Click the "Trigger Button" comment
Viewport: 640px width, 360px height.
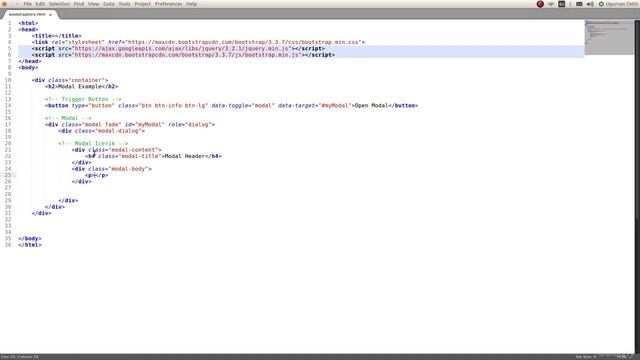(x=83, y=99)
